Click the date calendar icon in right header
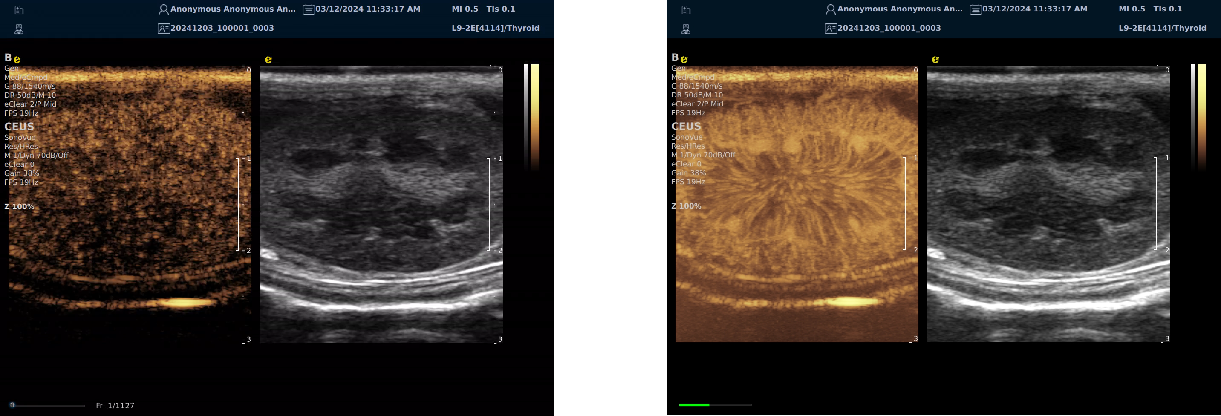Image resolution: width=1221 pixels, height=416 pixels. coord(975,8)
